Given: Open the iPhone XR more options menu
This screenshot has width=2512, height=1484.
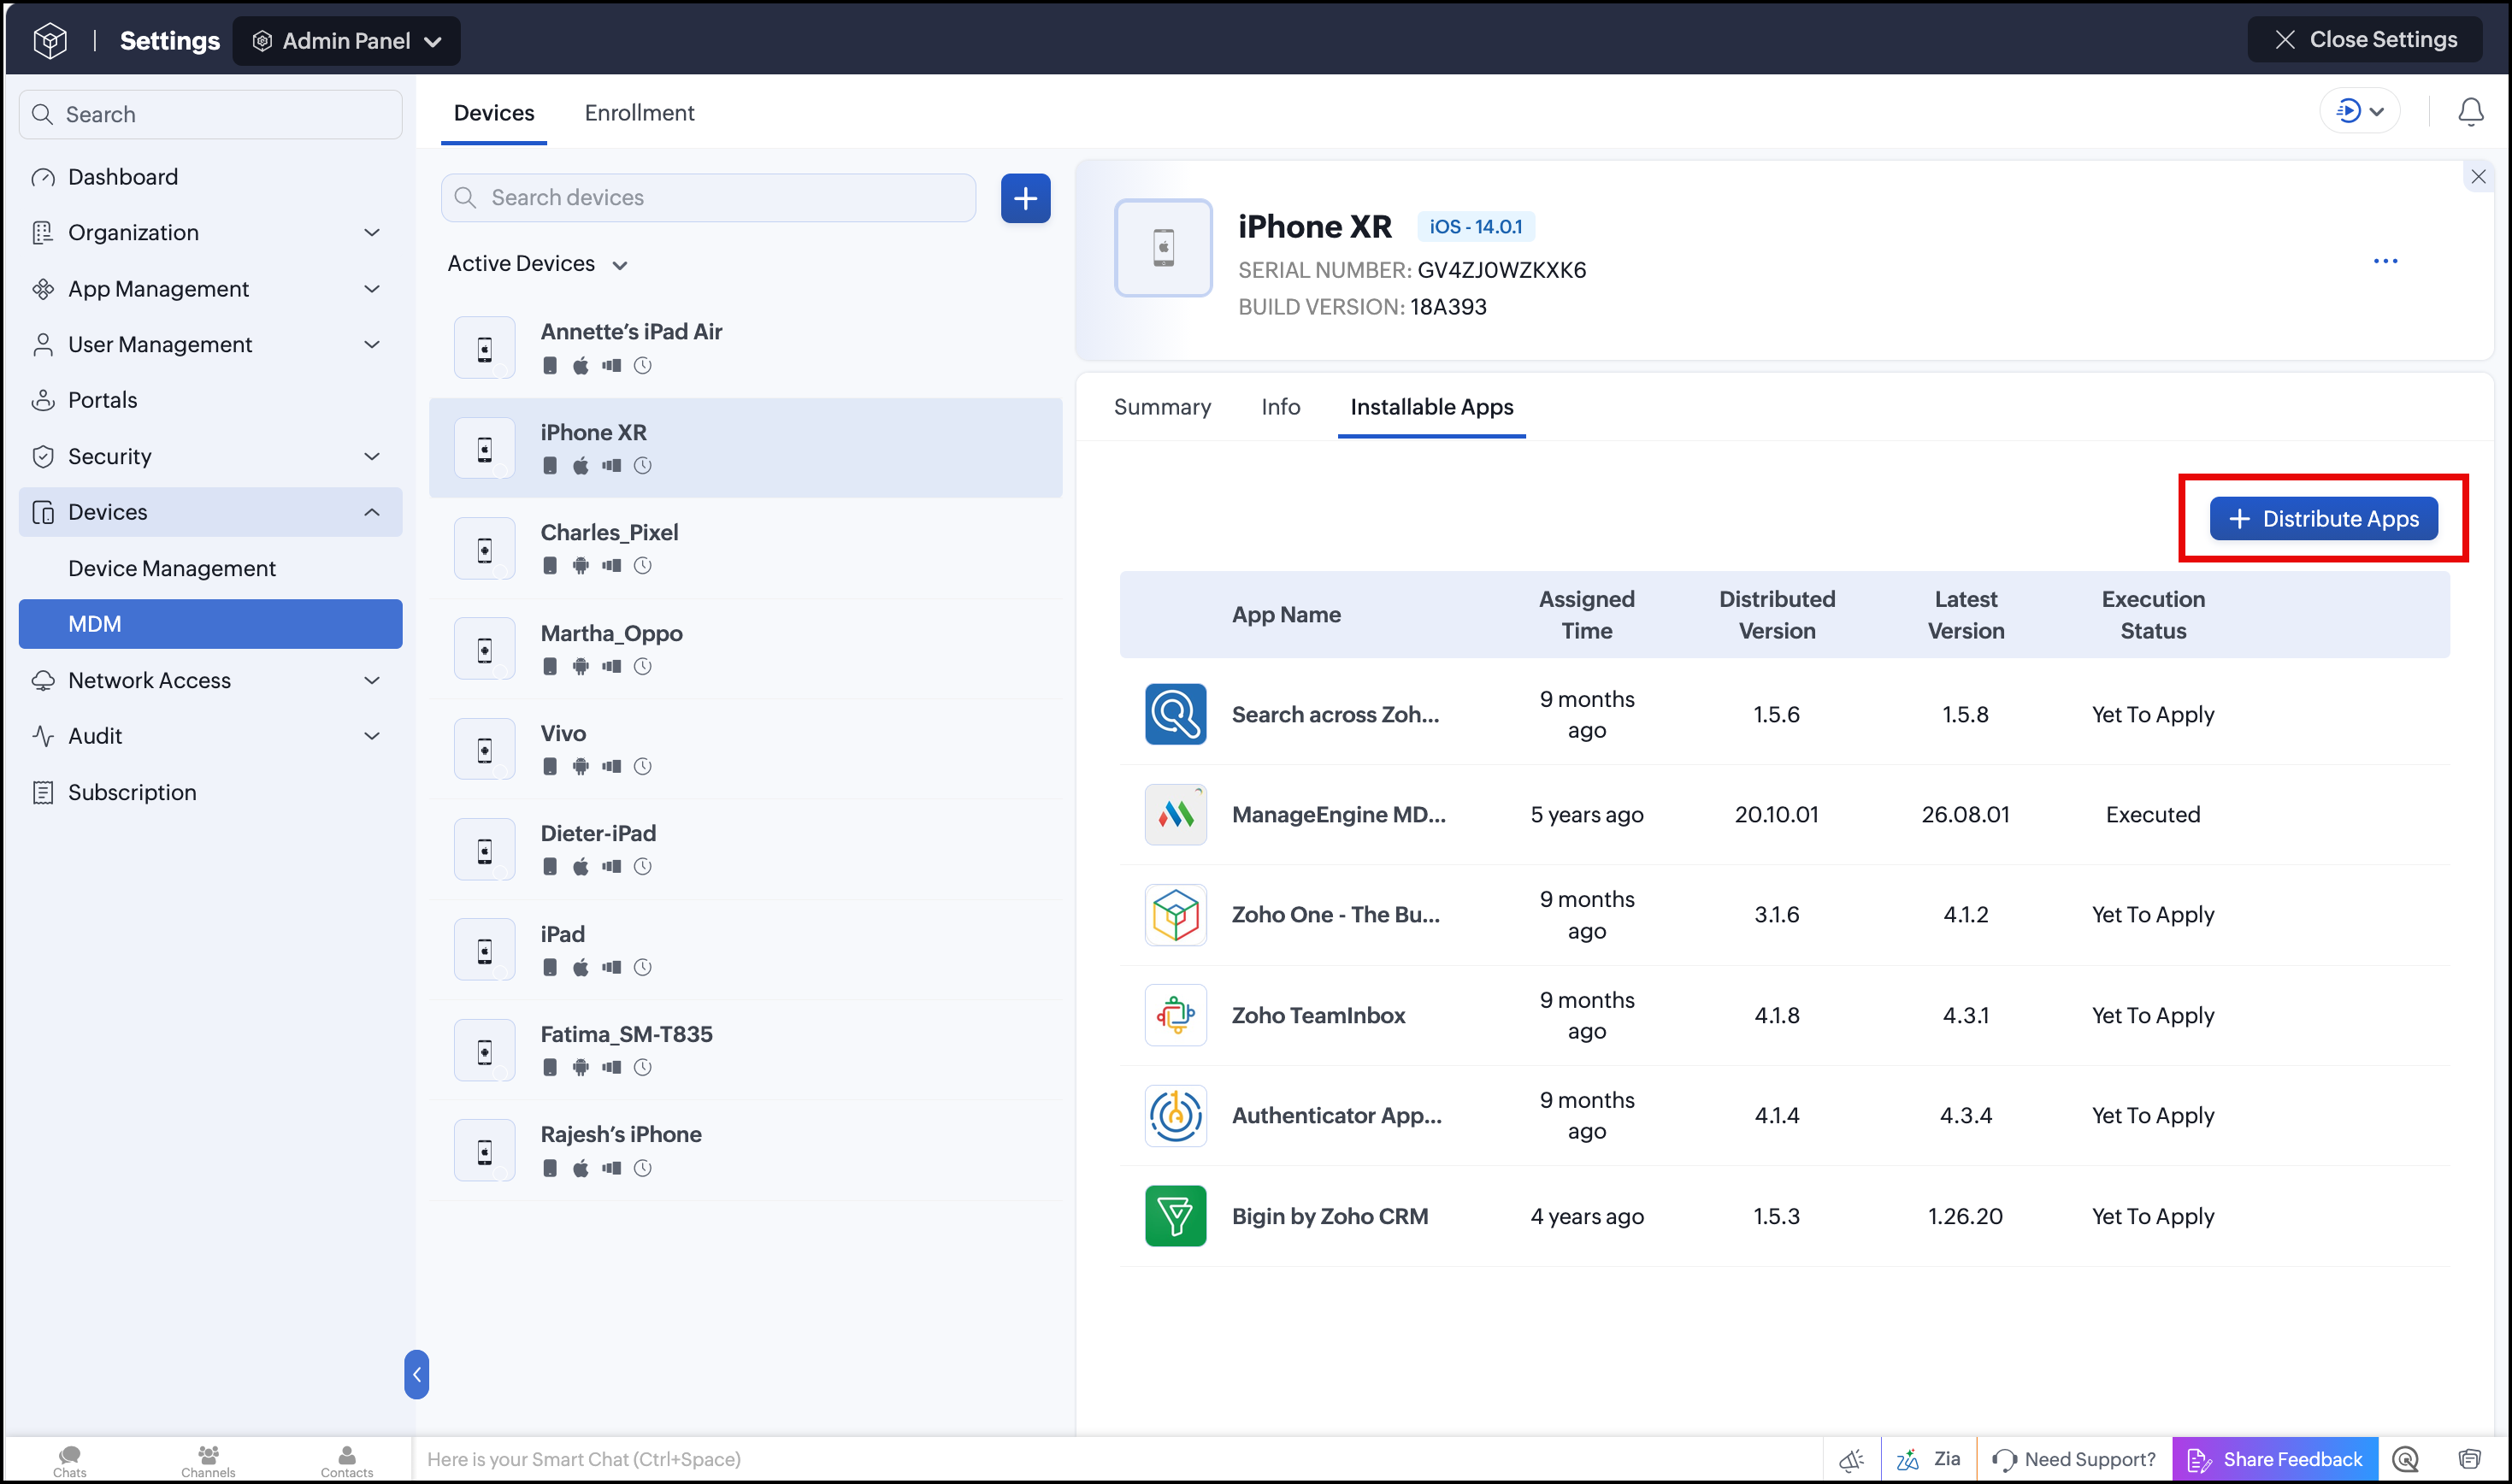Looking at the screenshot, I should click(x=2385, y=262).
